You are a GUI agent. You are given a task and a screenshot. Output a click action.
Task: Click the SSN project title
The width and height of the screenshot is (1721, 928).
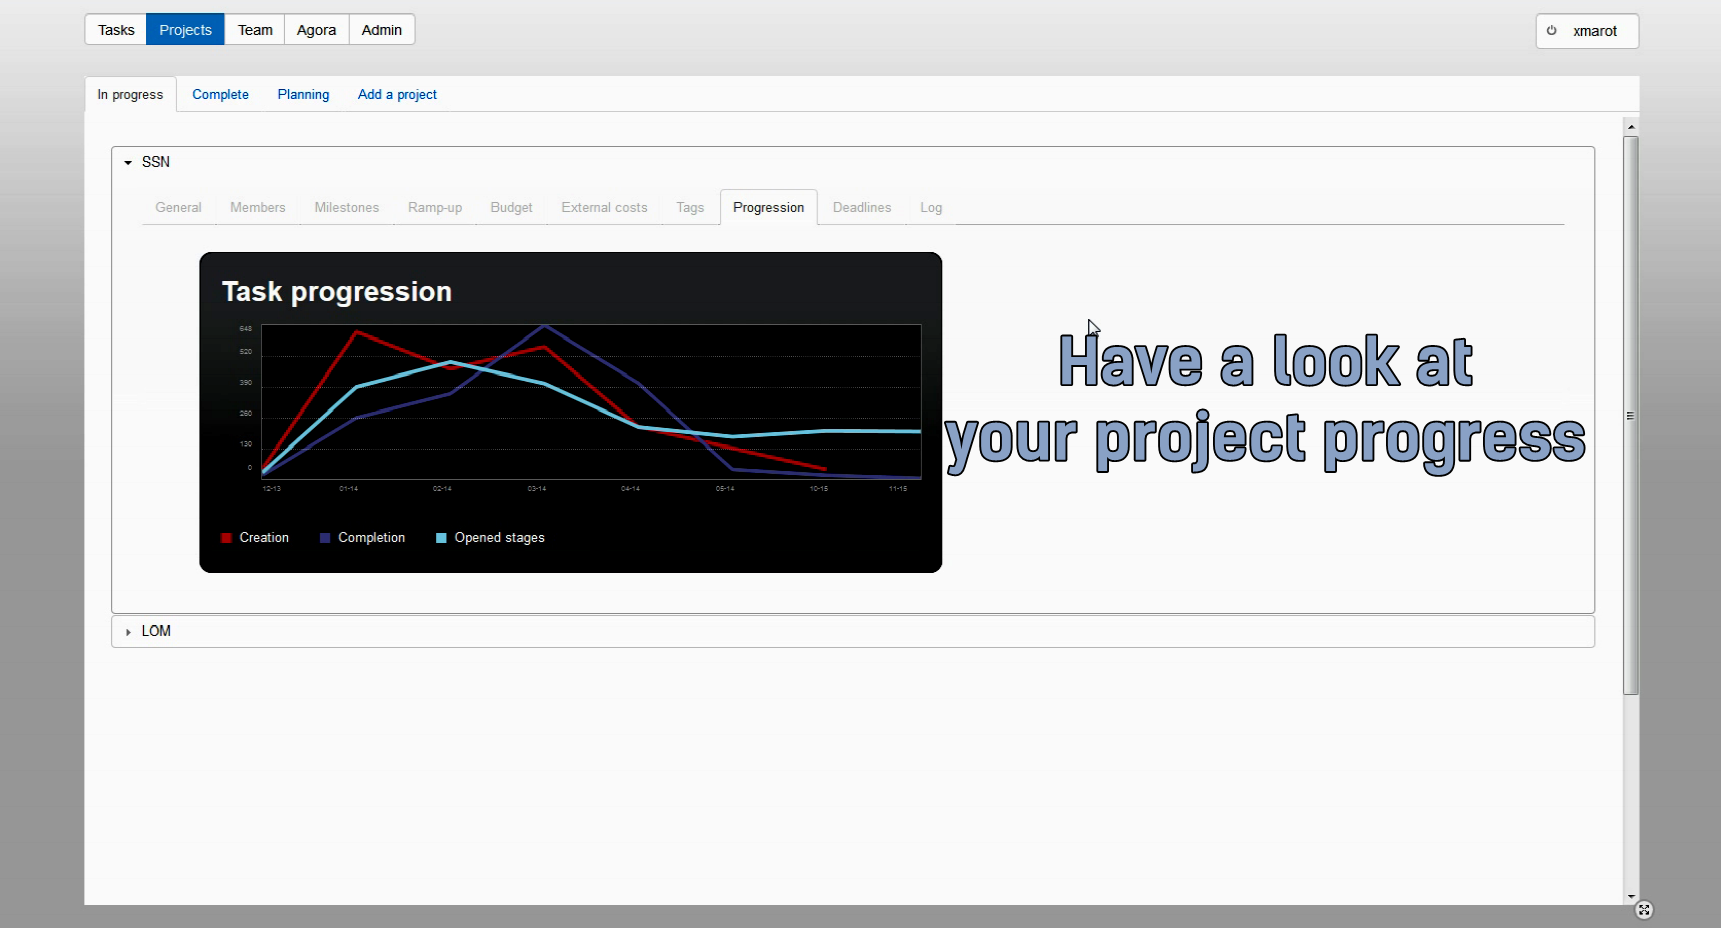coord(156,162)
